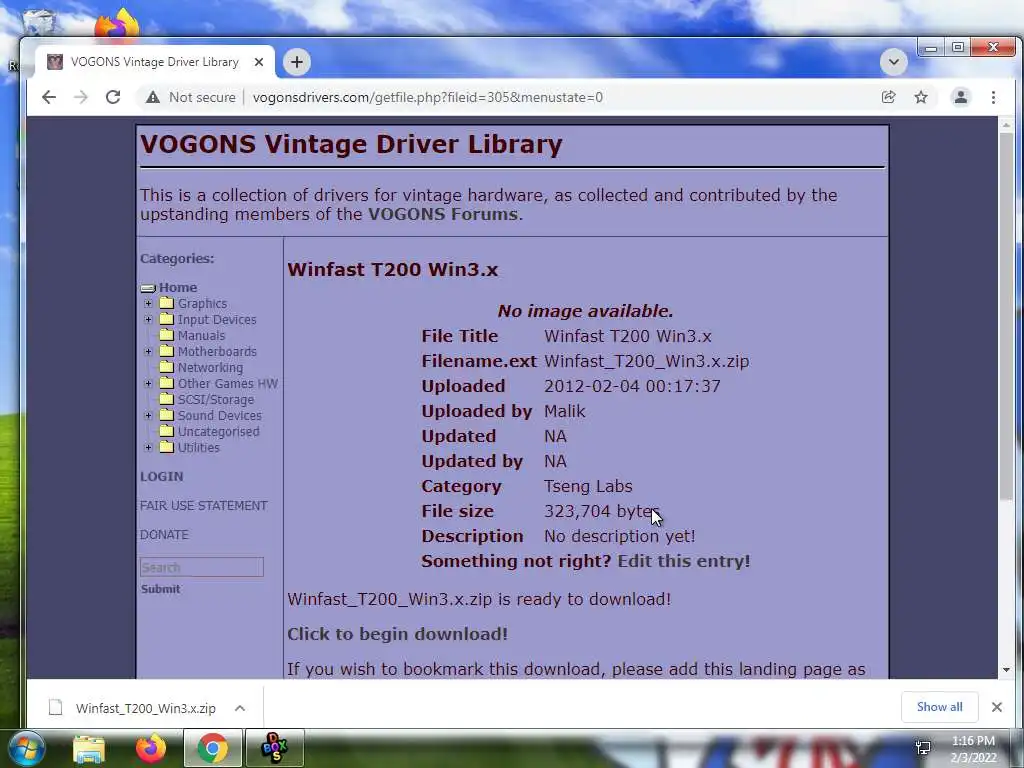Image resolution: width=1024 pixels, height=768 pixels.
Task: Expand the Input Devices category
Action: [148, 319]
